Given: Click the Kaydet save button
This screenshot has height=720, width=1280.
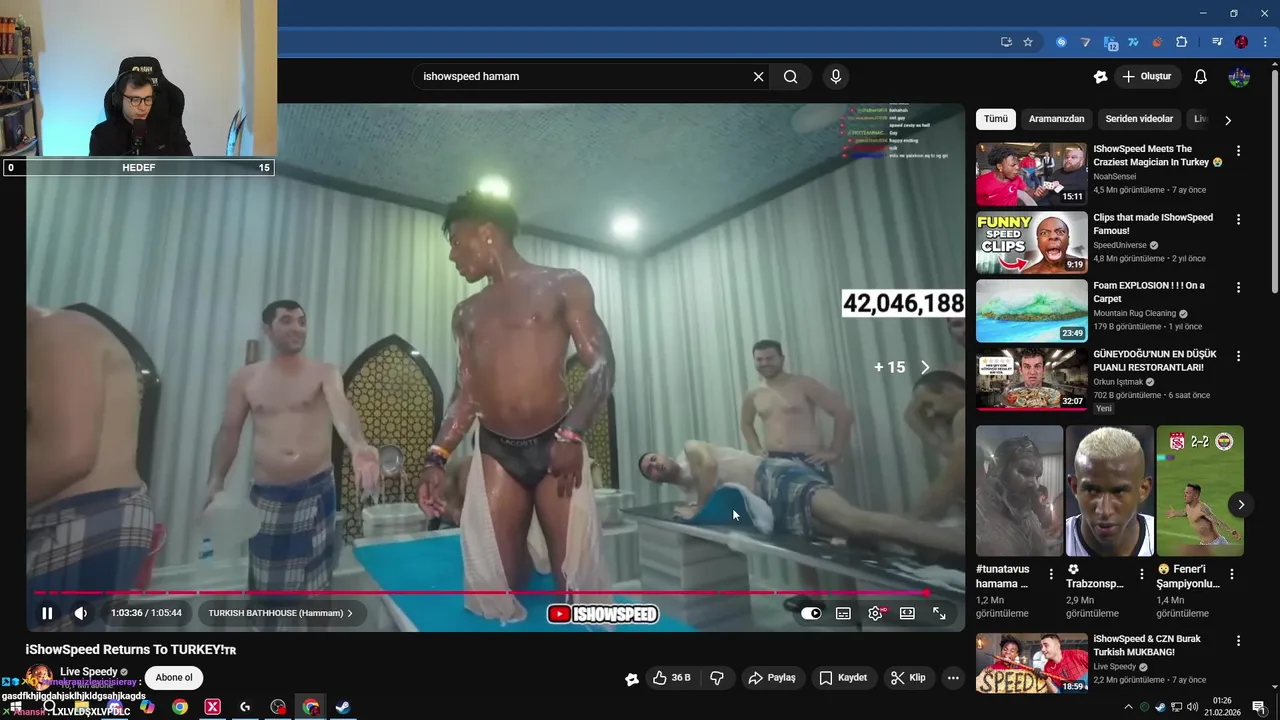Looking at the screenshot, I should [843, 678].
